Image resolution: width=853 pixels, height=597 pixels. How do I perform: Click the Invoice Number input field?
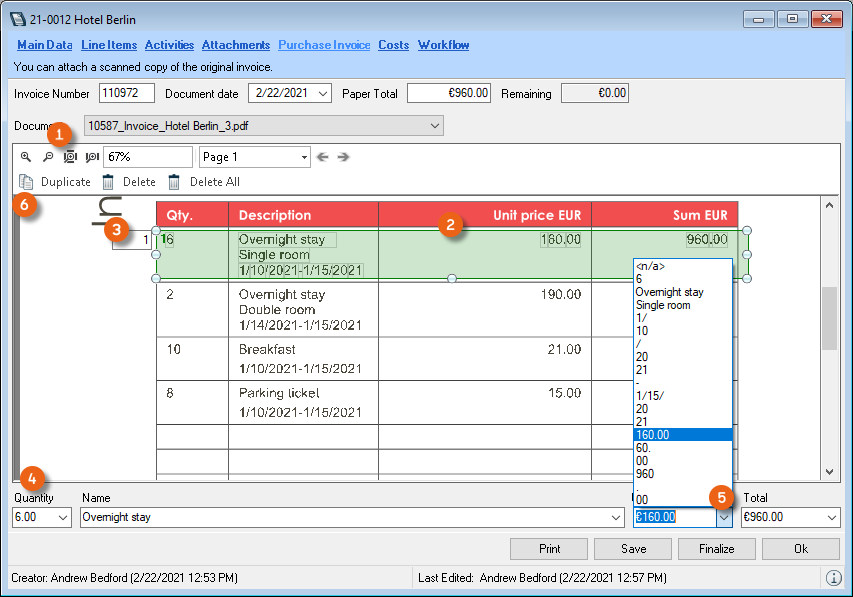pos(127,93)
